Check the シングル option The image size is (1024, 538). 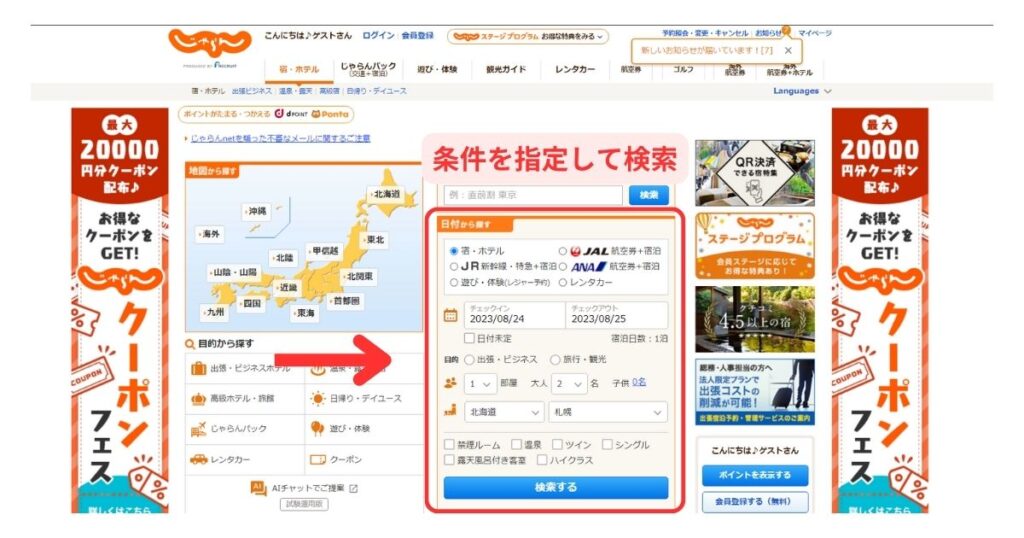[x=607, y=445]
